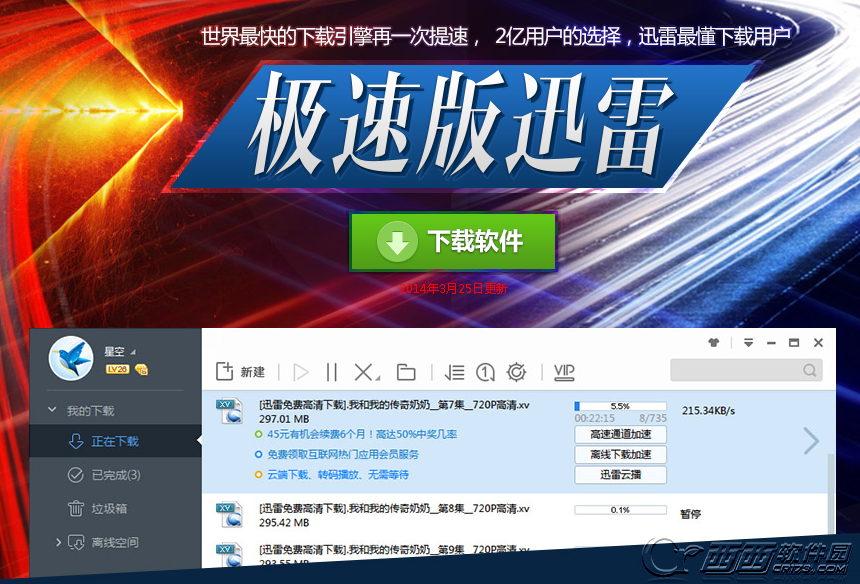Click the 离线下载加速 button
Screen dimensions: 860x584
620,455
